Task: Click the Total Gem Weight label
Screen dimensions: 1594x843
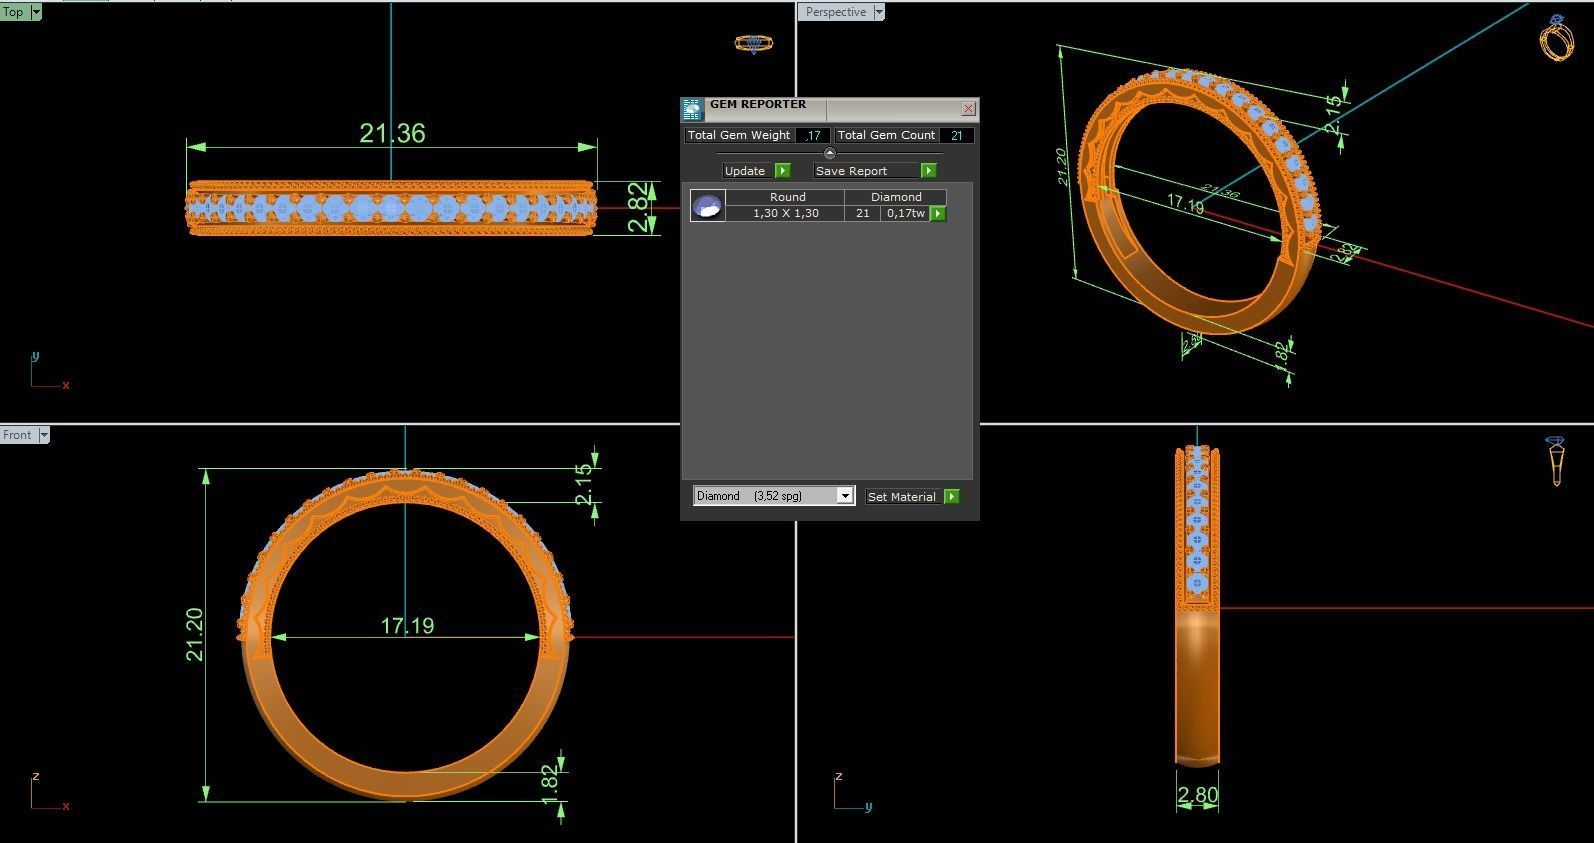Action: pos(739,135)
